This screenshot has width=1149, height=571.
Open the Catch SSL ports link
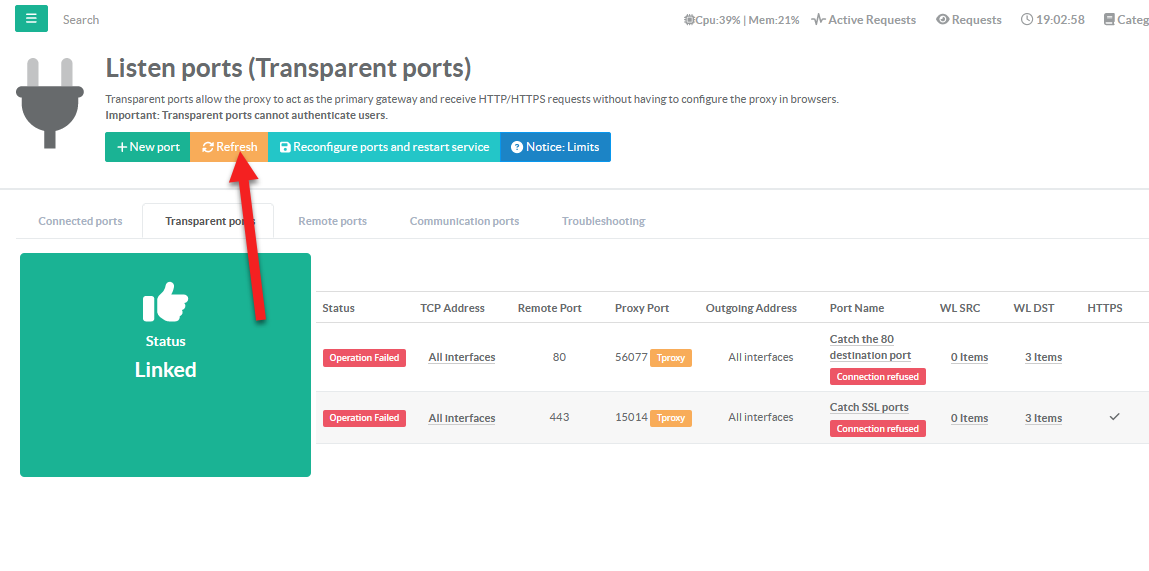868,408
